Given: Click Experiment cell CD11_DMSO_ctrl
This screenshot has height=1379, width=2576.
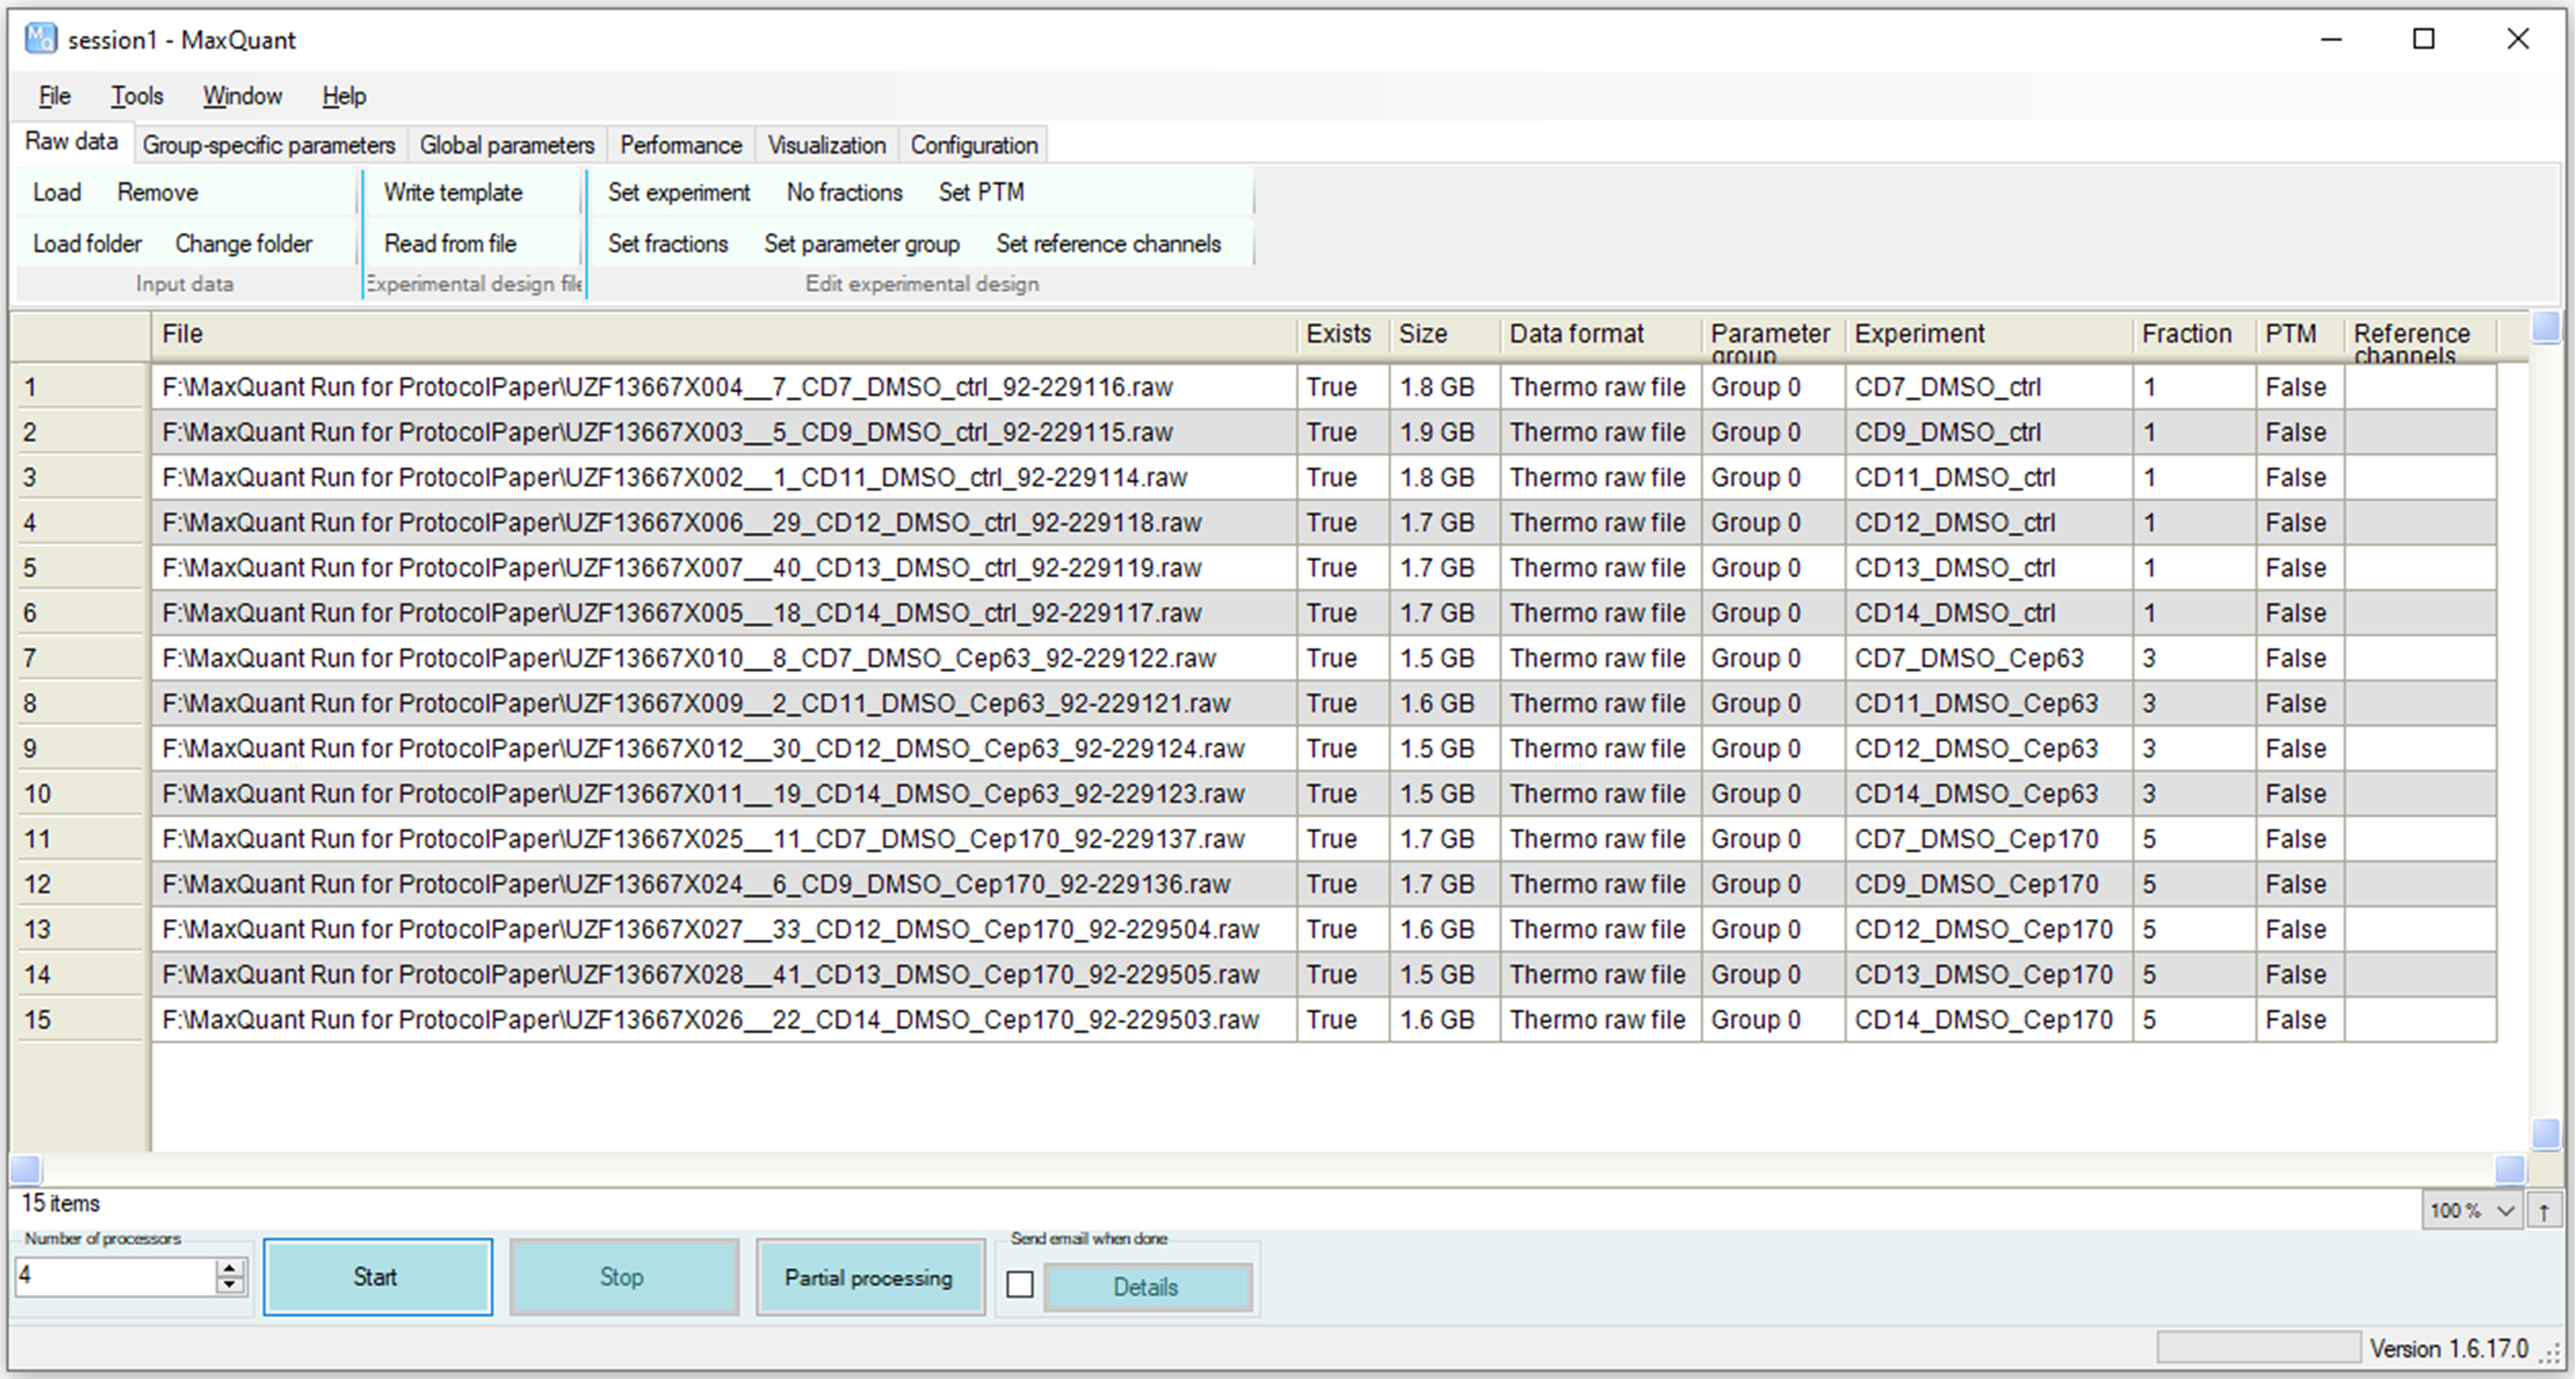Looking at the screenshot, I should pyautogui.click(x=1988, y=478).
